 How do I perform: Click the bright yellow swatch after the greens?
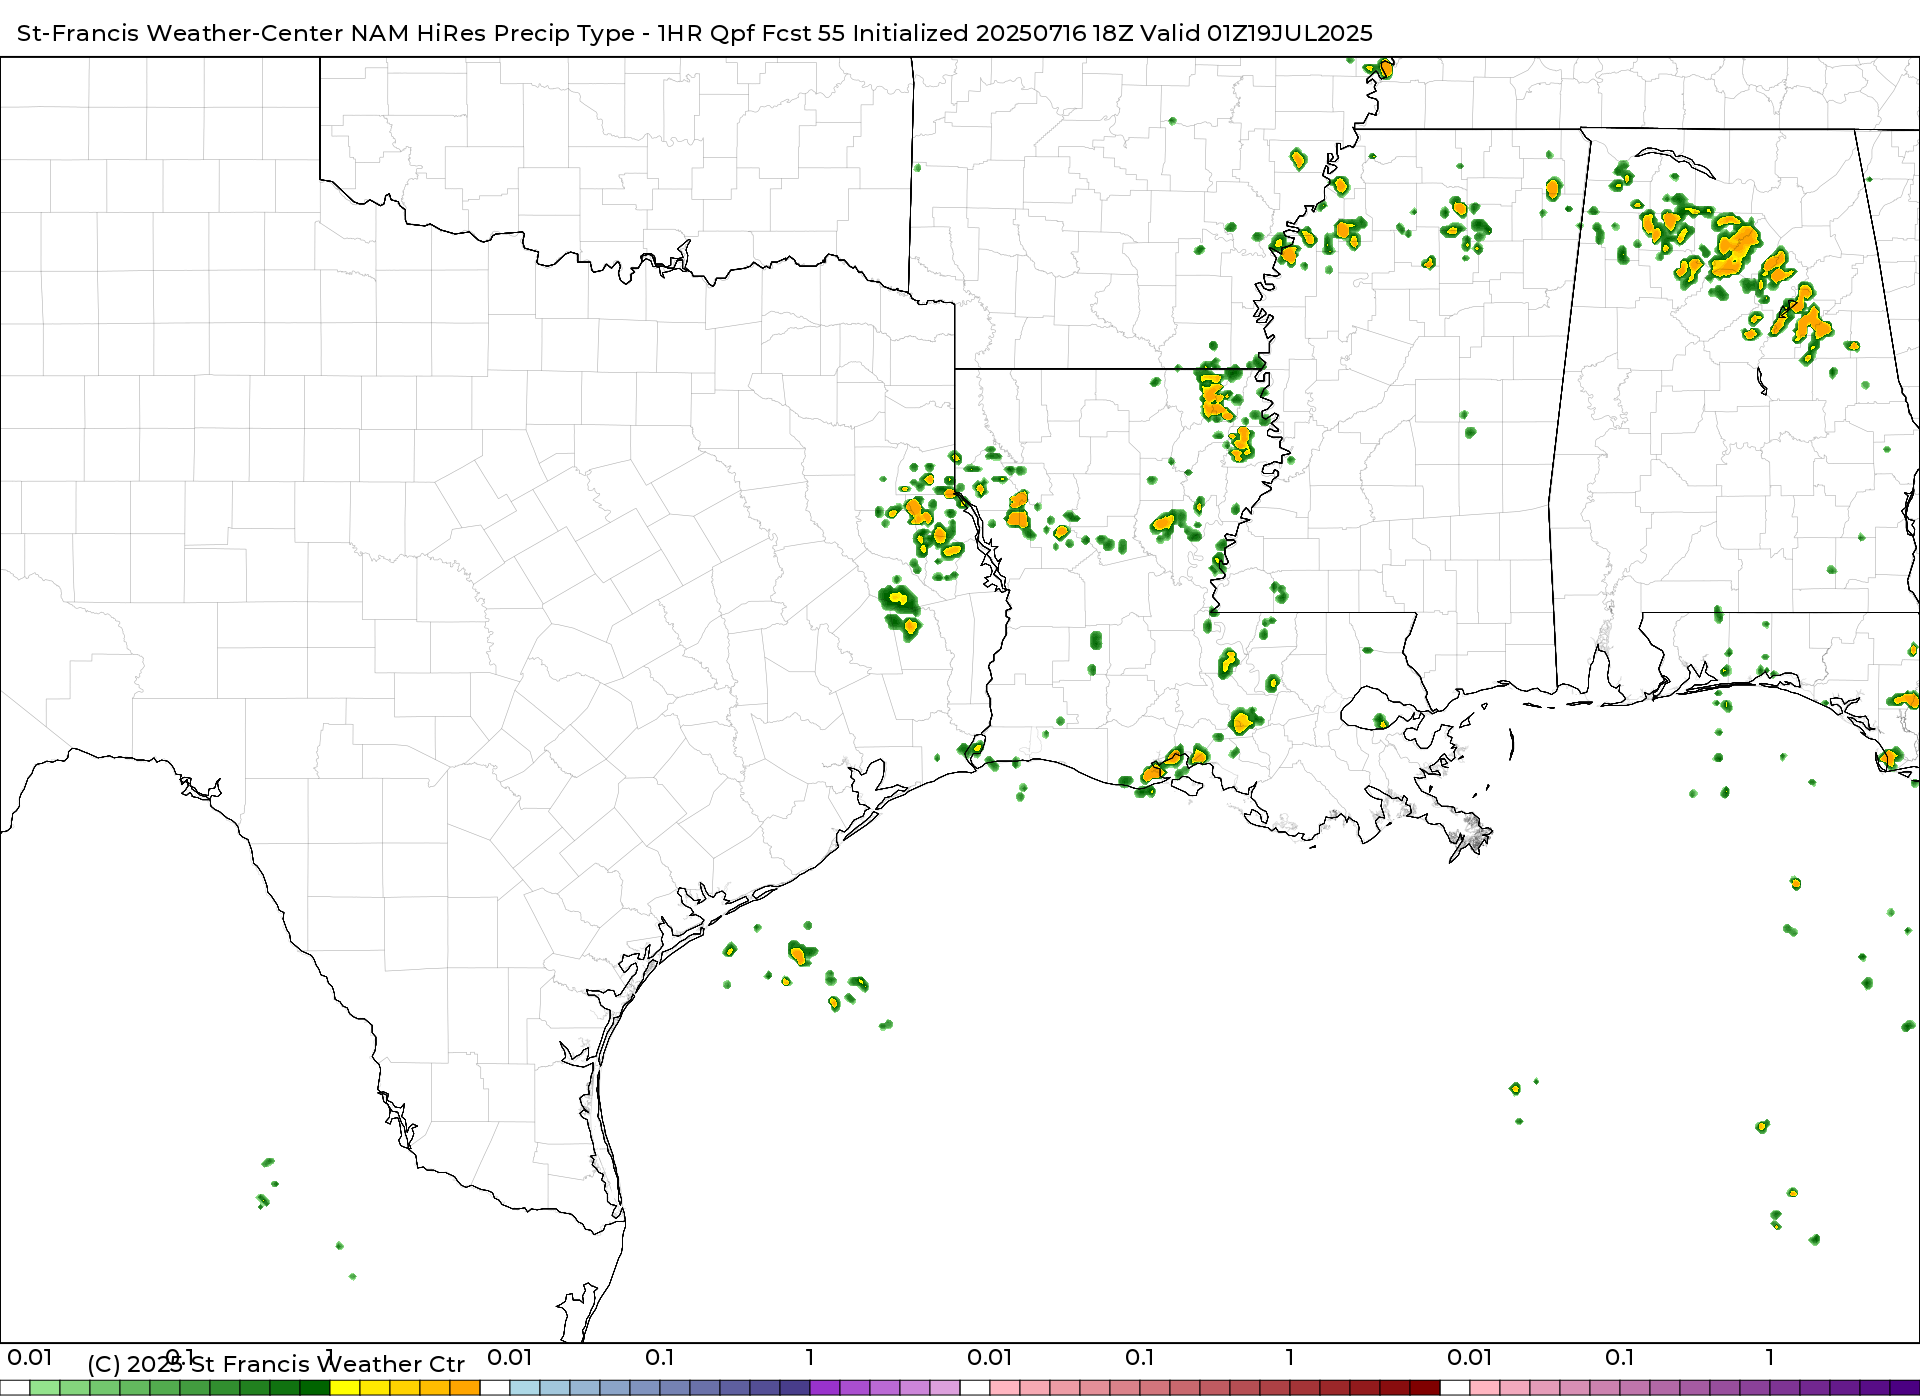tap(345, 1388)
